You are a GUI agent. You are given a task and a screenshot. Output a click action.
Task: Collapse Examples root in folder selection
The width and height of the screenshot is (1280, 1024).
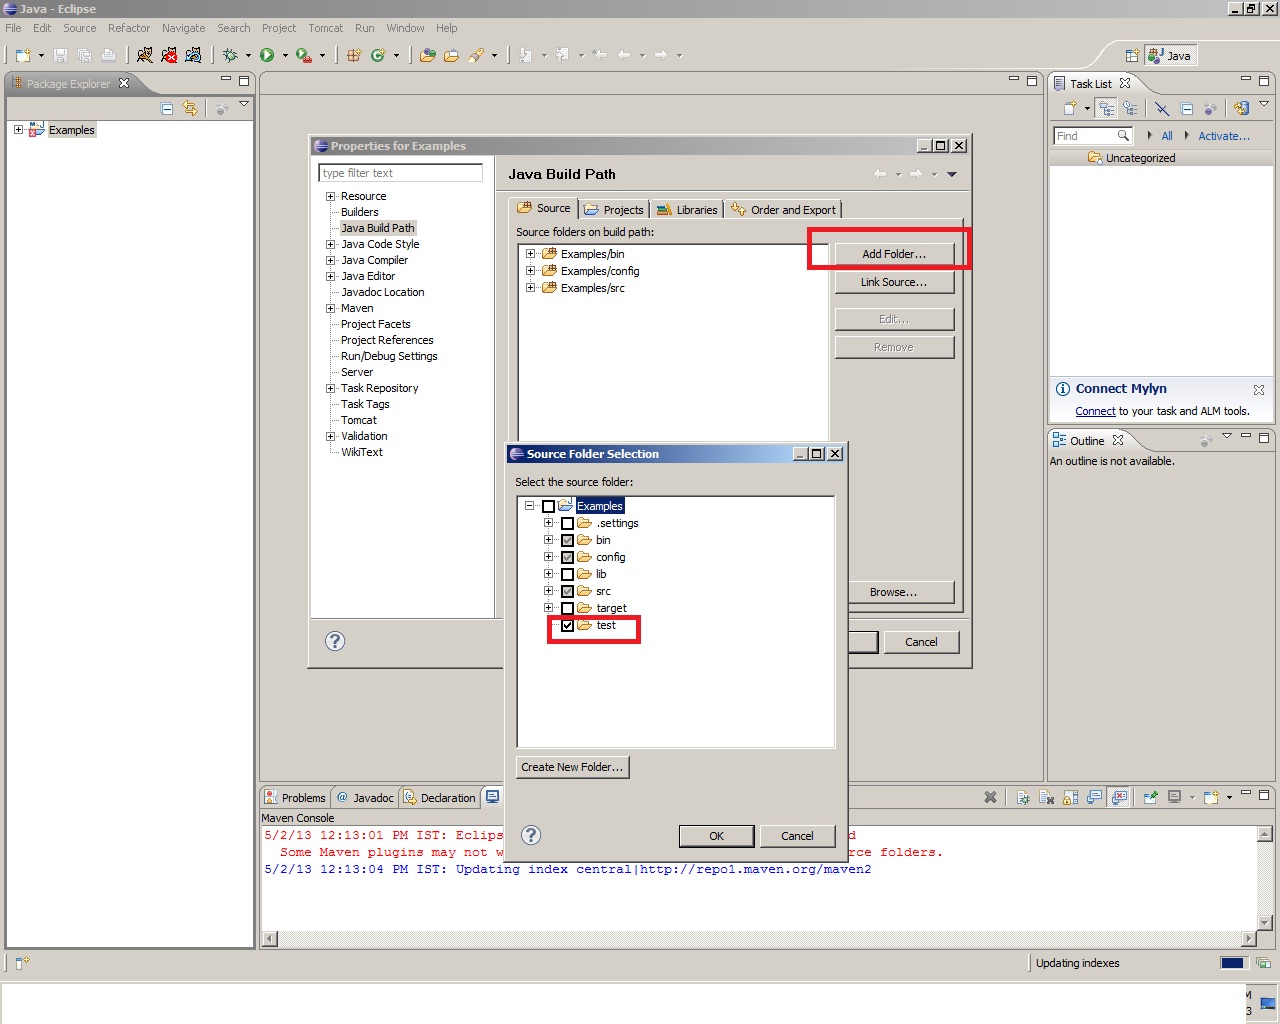click(x=530, y=506)
